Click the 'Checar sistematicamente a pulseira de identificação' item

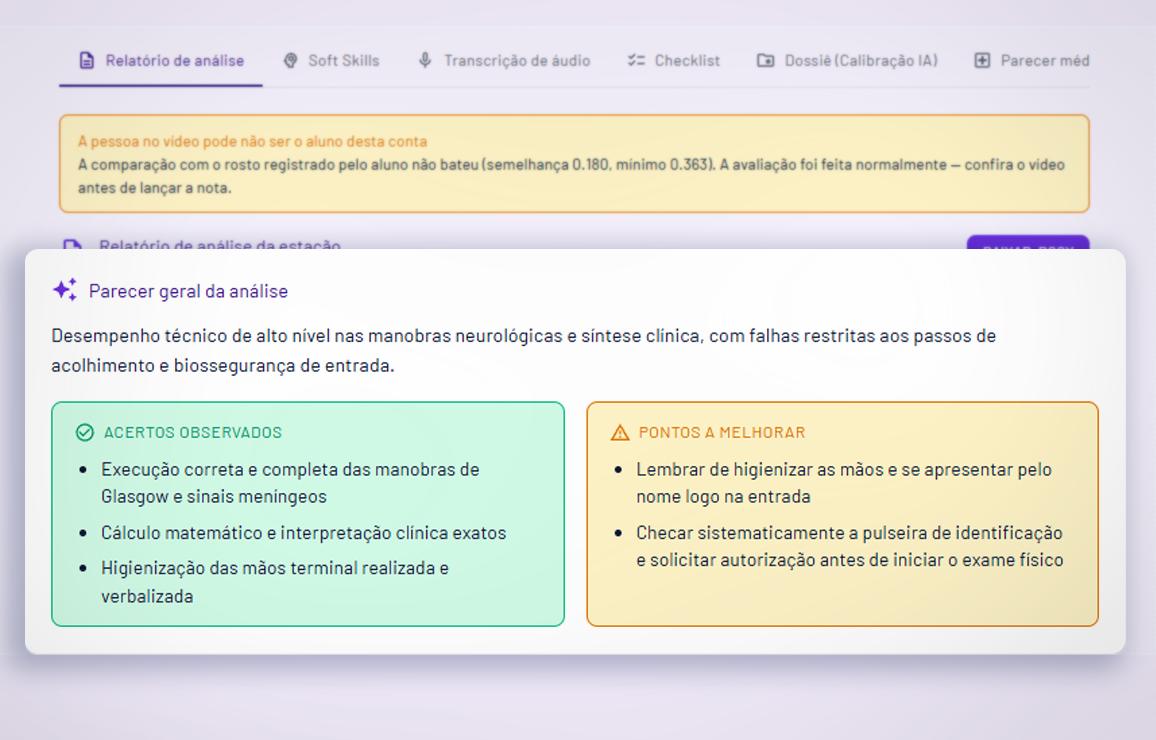(x=850, y=546)
